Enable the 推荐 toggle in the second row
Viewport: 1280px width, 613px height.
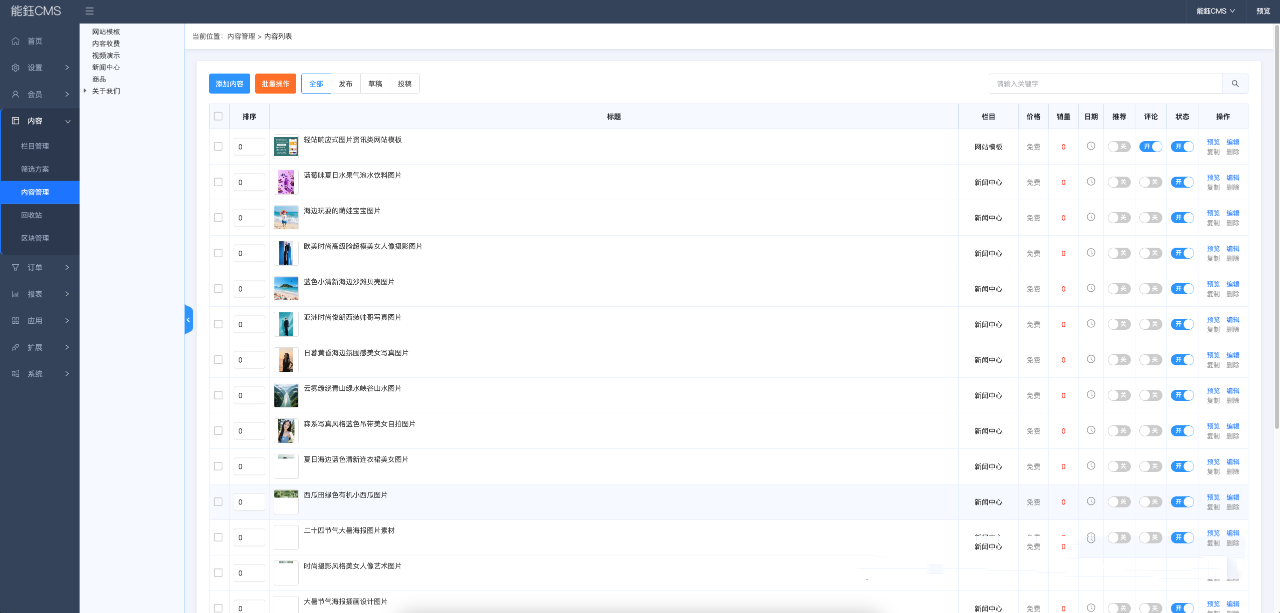[x=1118, y=182]
